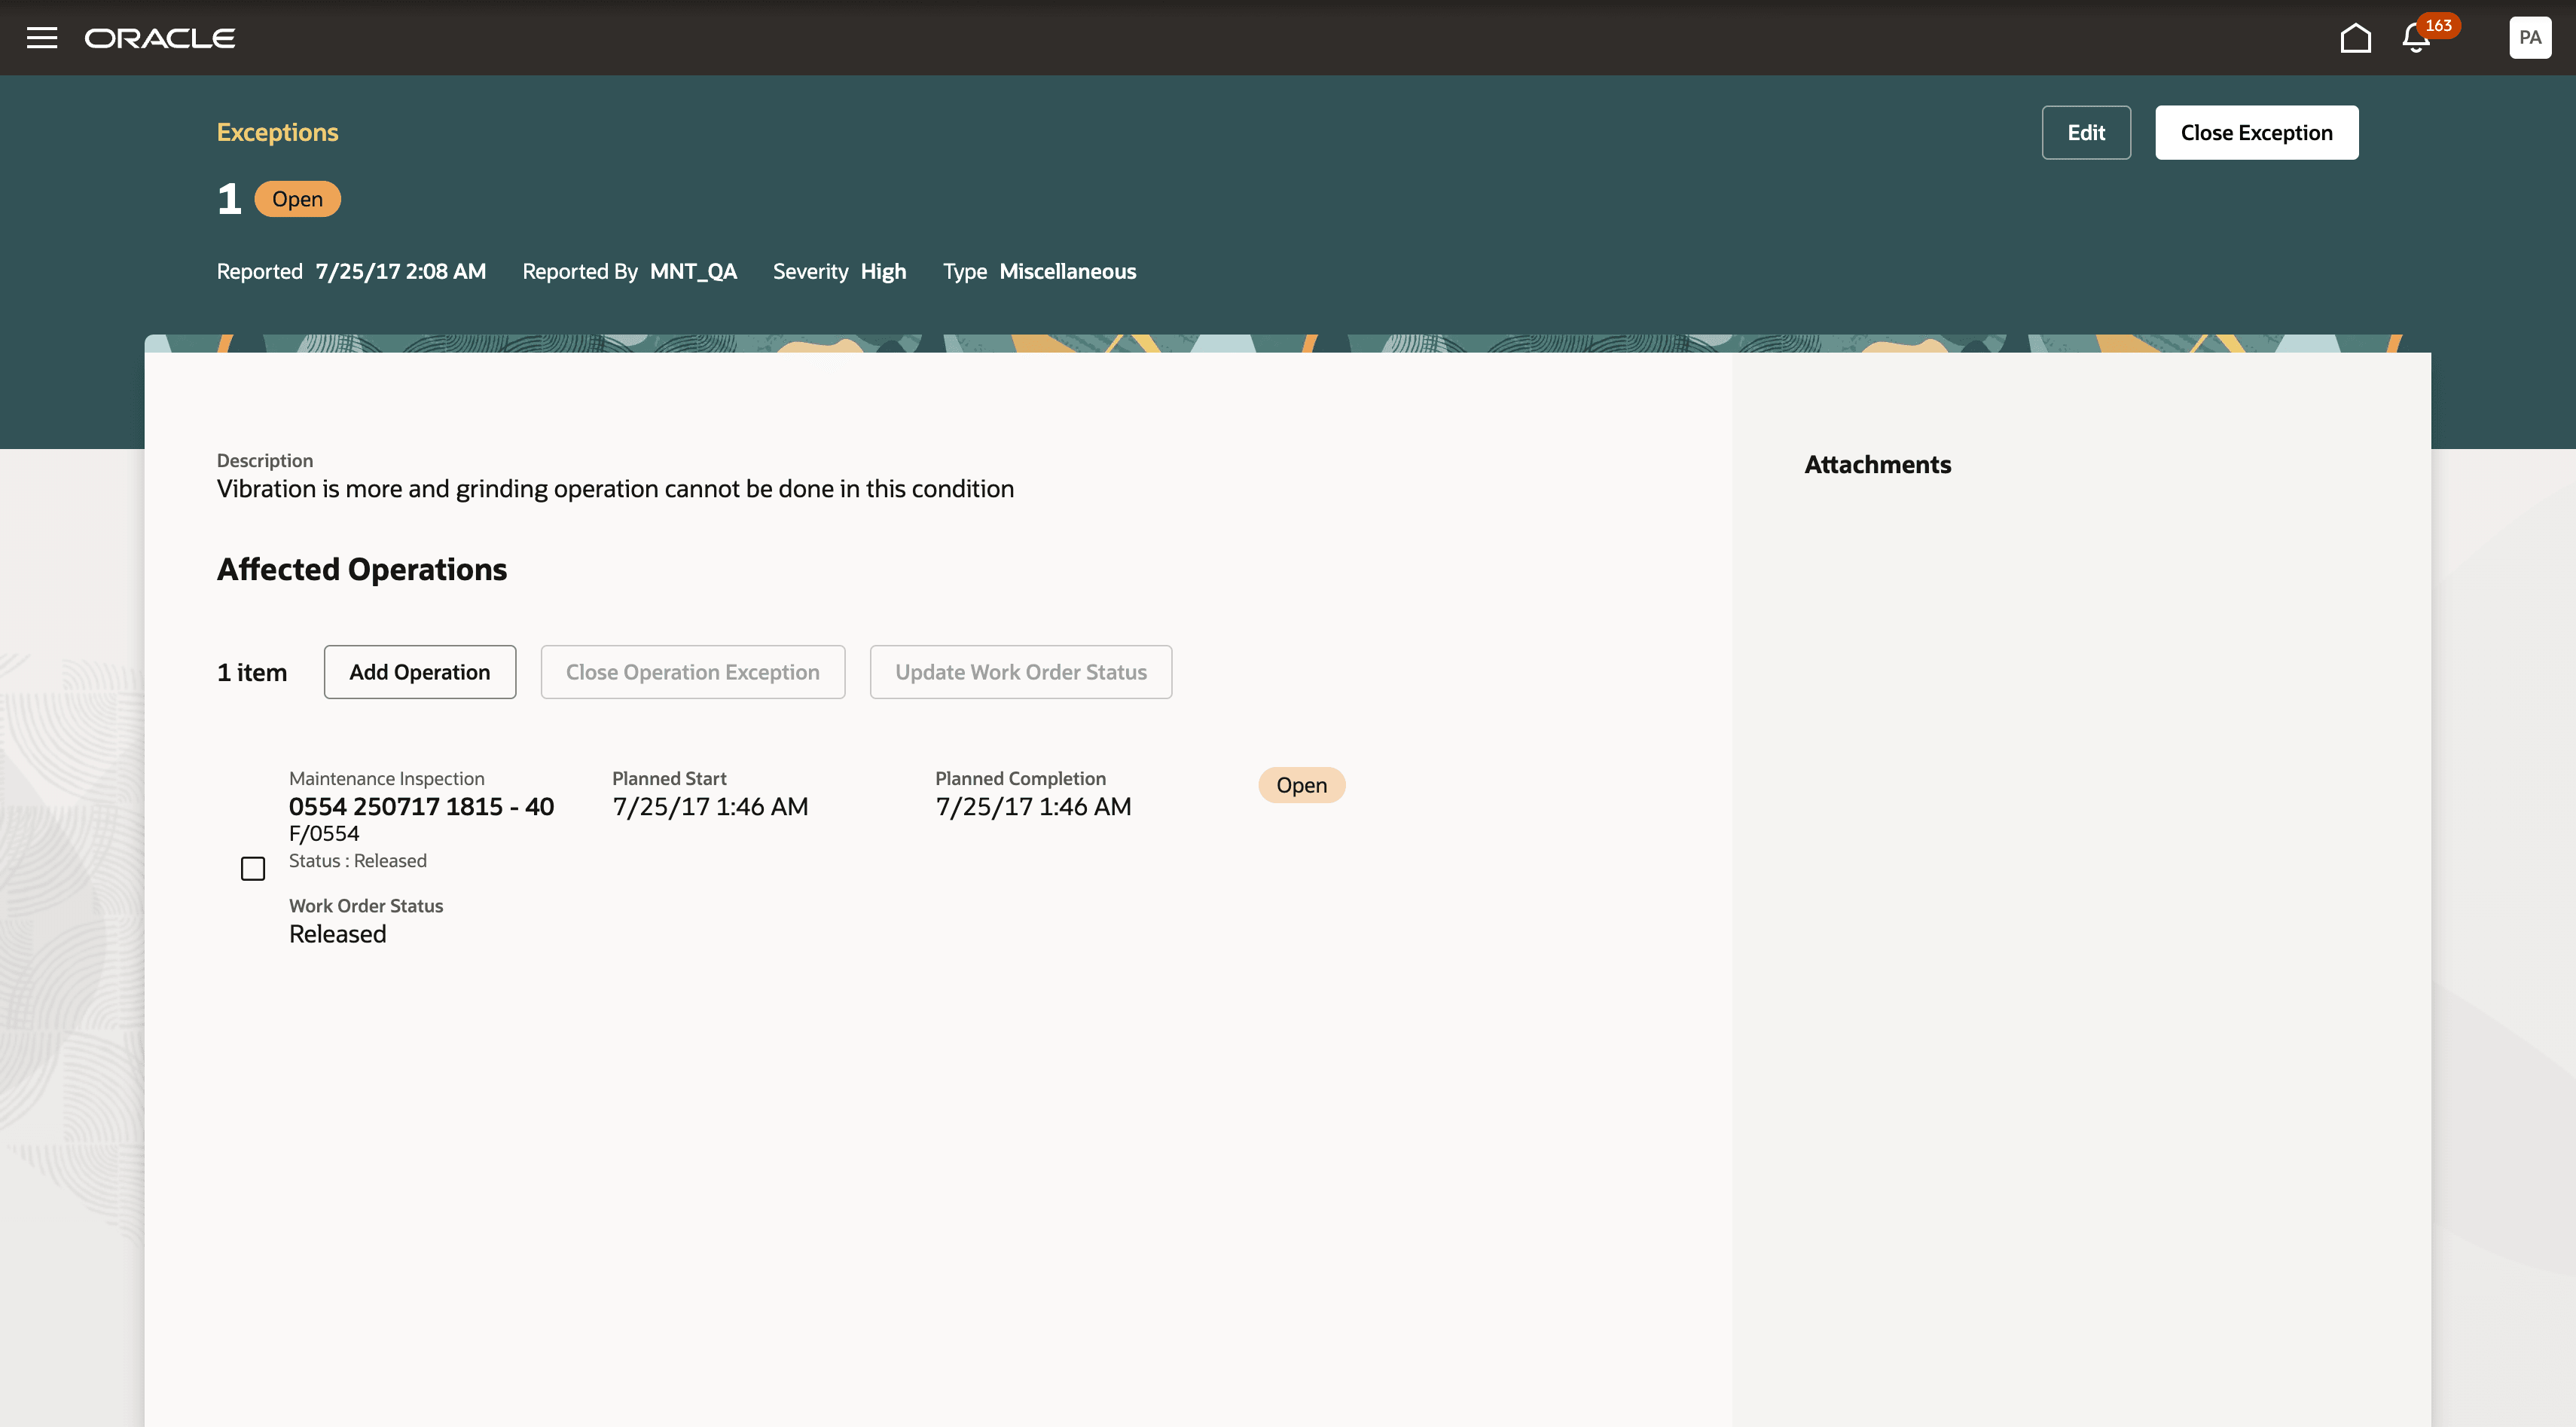Return to Exceptions via the breadcrumb link
Image resolution: width=2576 pixels, height=1427 pixels.
coord(277,131)
